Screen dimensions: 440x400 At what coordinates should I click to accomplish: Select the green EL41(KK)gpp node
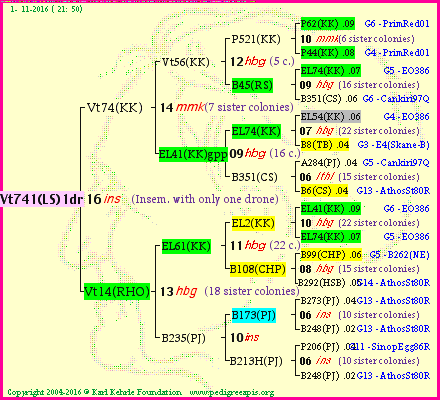[193, 154]
